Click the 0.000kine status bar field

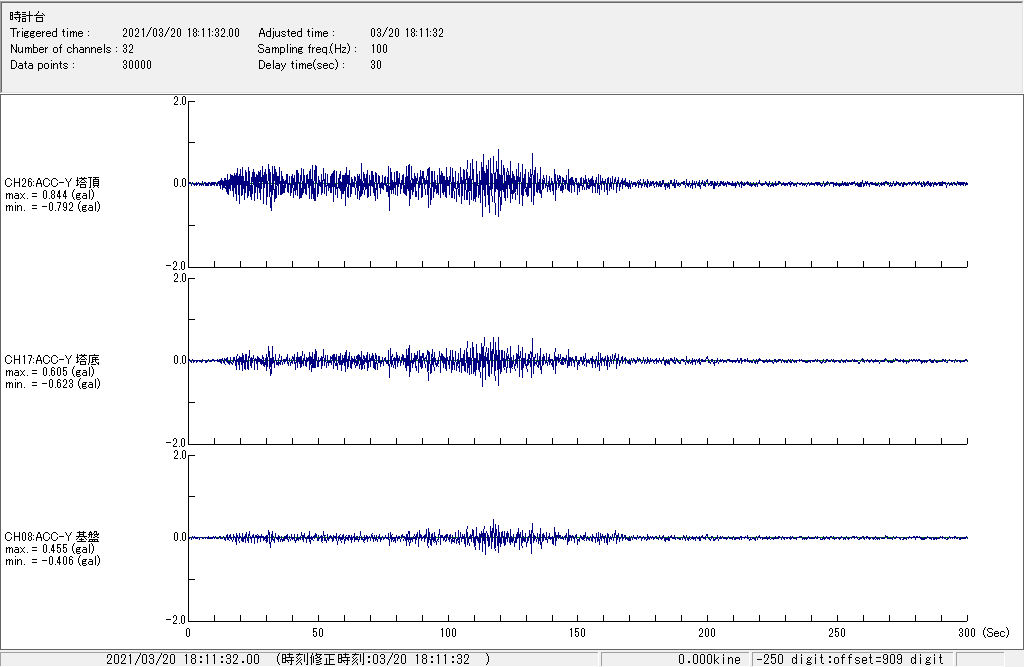point(709,659)
